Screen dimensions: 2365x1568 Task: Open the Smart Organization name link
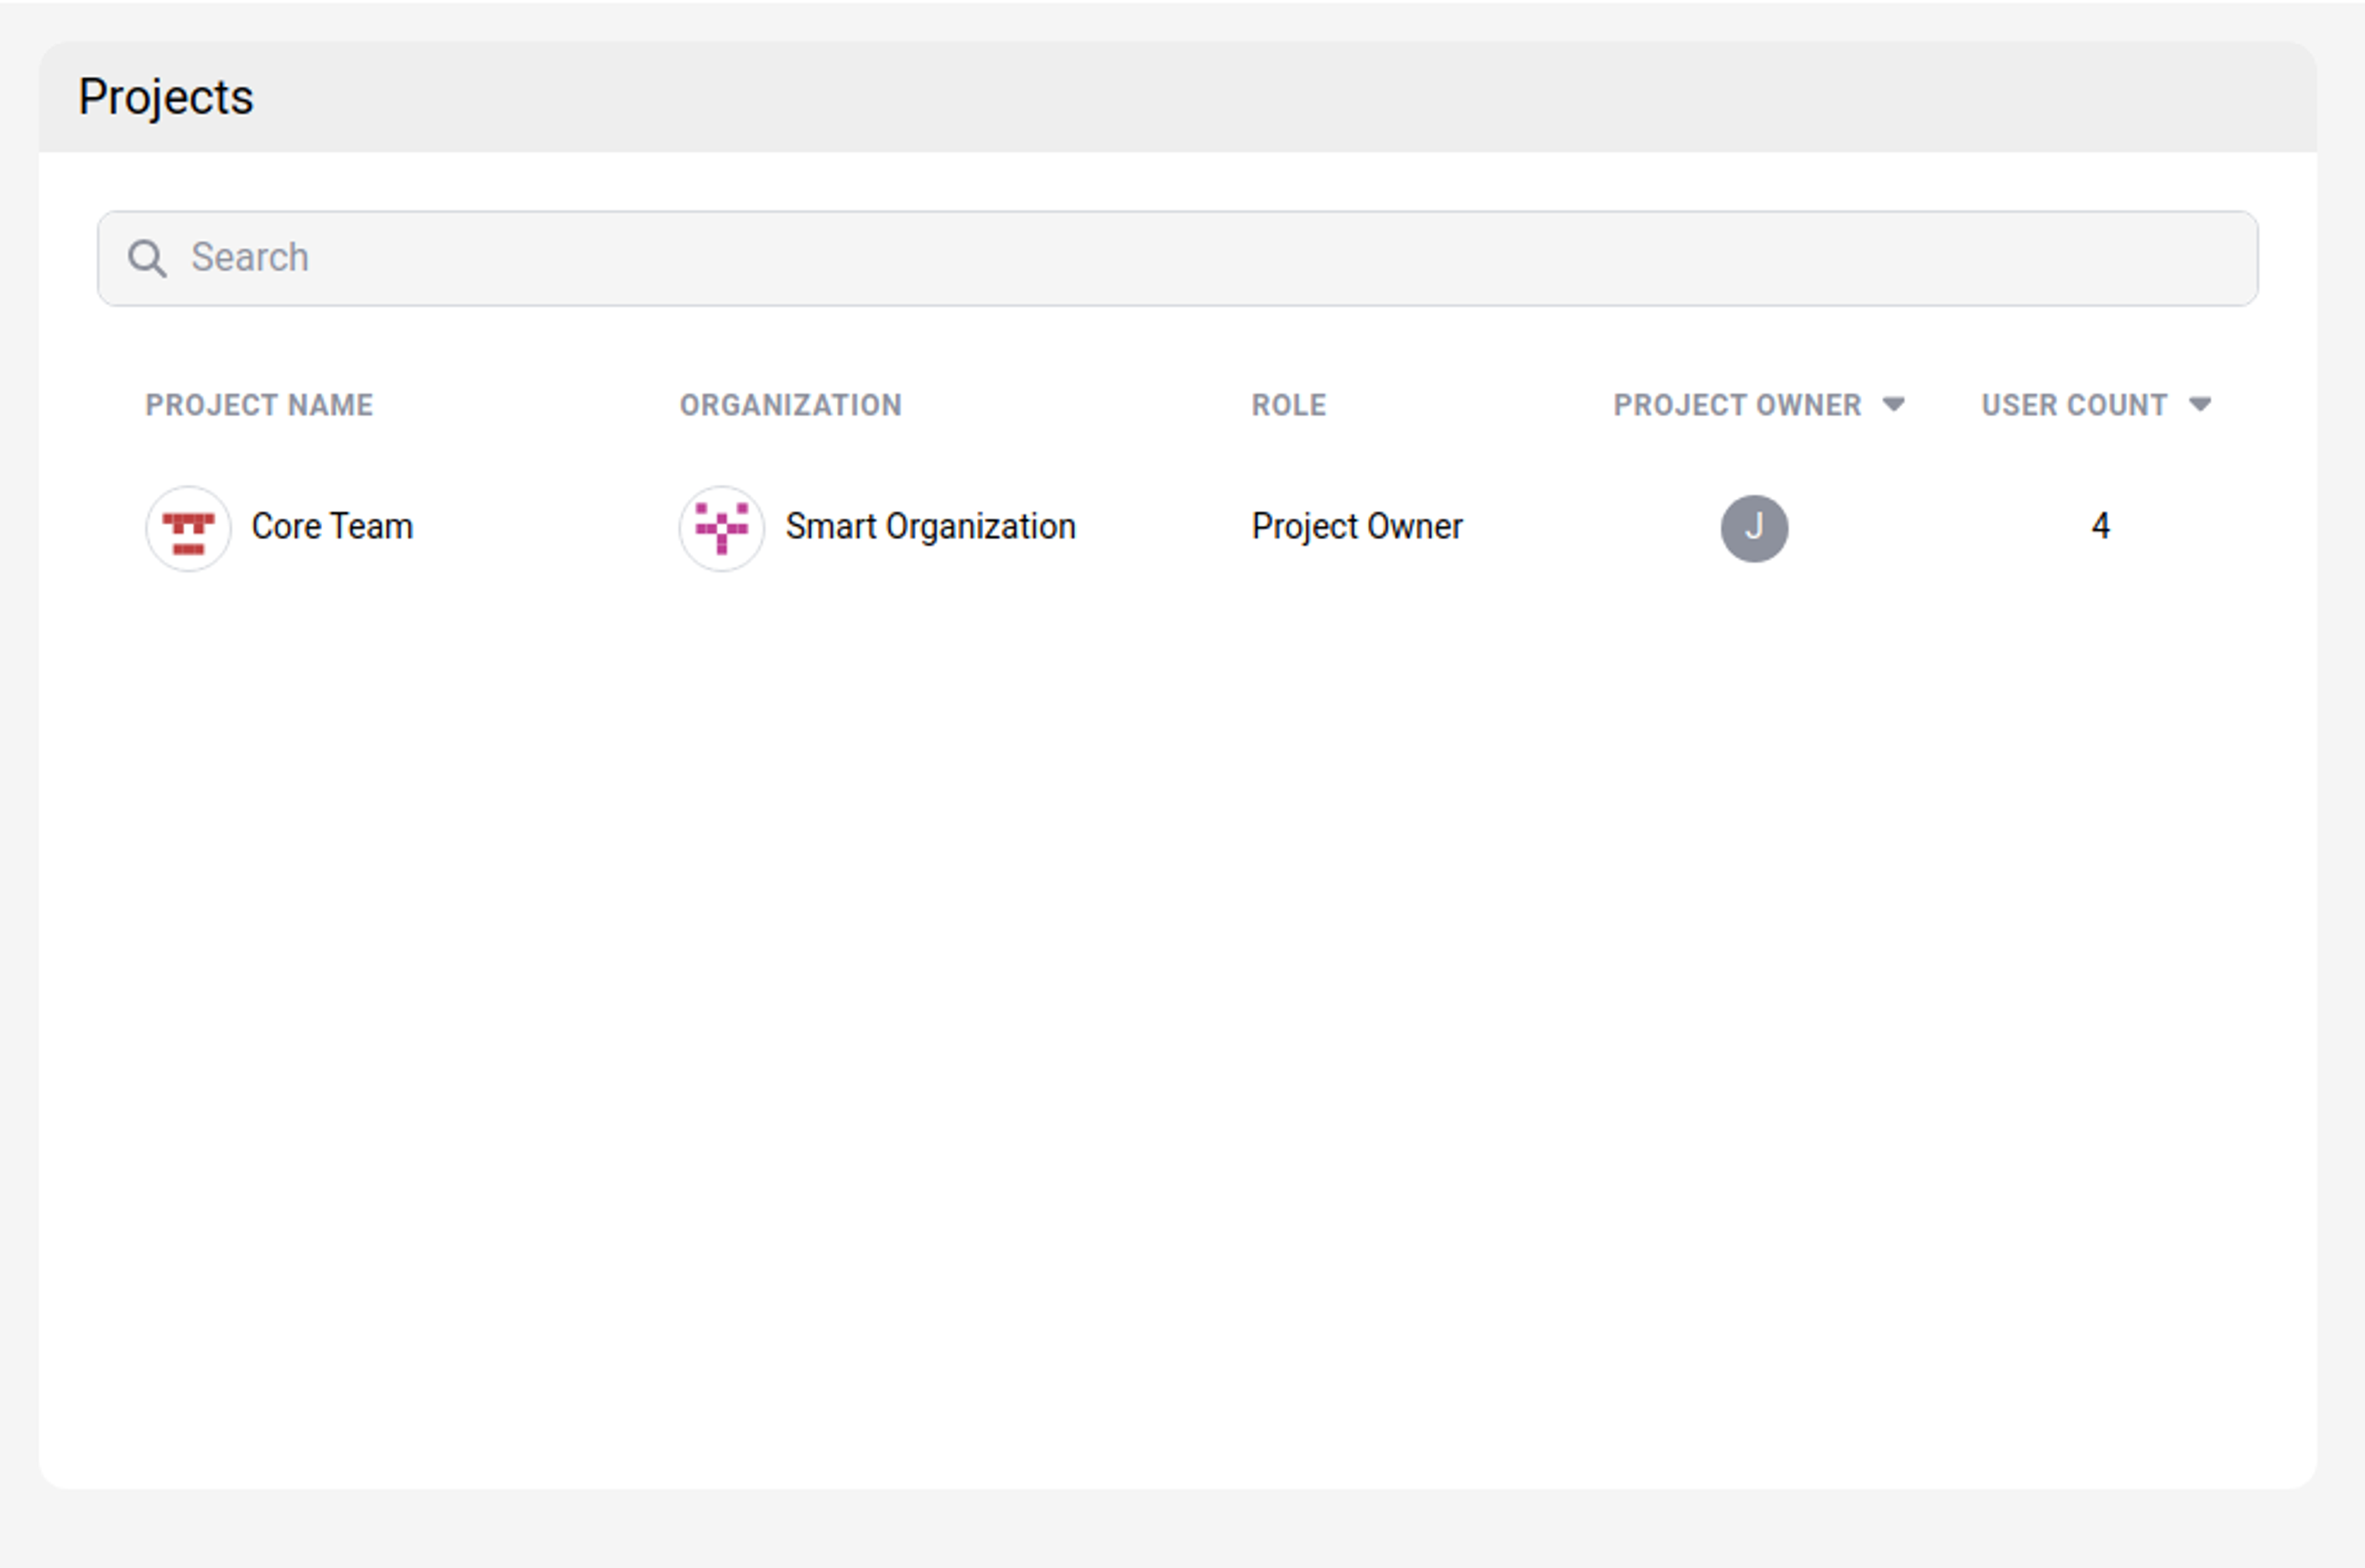point(929,526)
